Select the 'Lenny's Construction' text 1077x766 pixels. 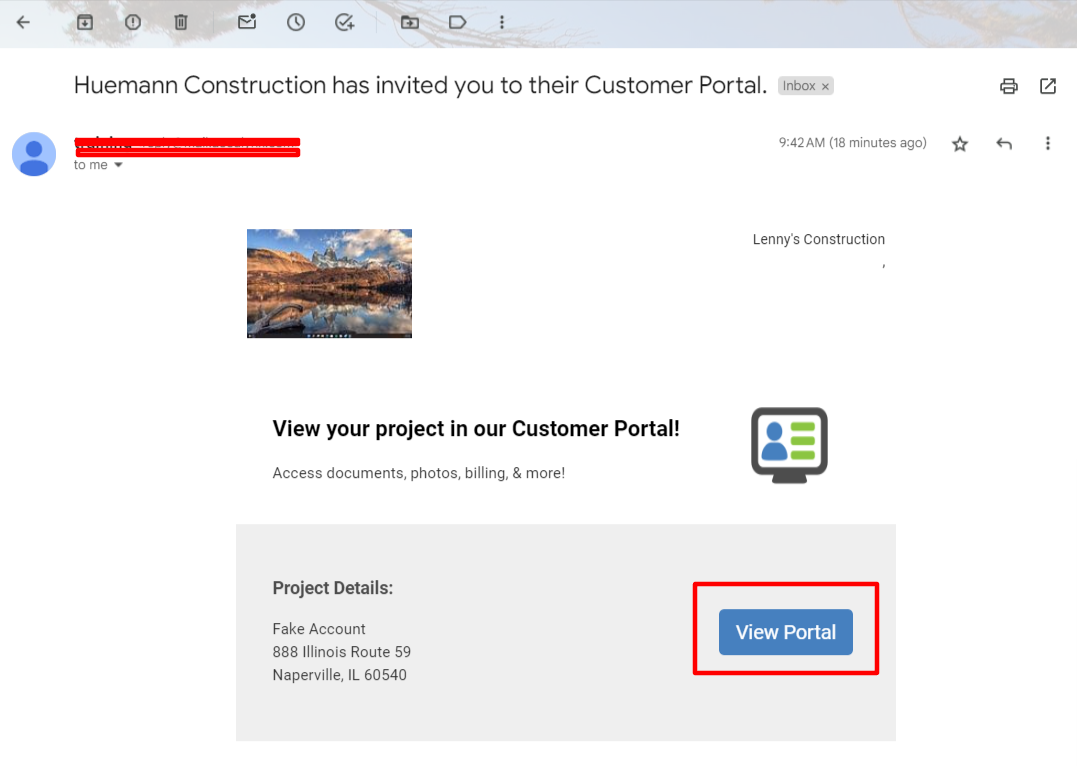(x=819, y=239)
